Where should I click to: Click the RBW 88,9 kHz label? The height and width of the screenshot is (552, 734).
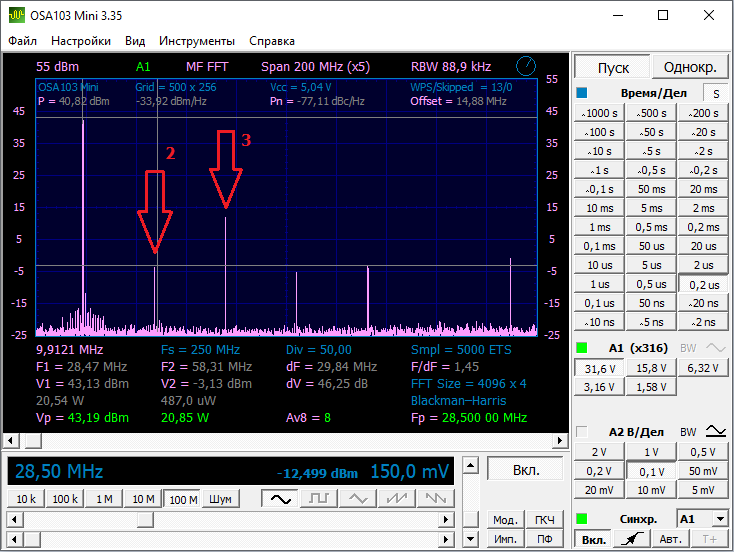coord(451,66)
